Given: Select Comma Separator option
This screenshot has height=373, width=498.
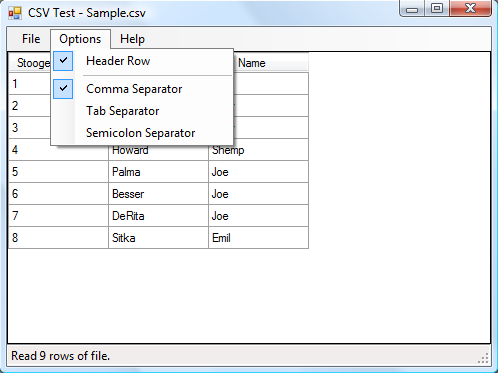Looking at the screenshot, I should (142, 89).
